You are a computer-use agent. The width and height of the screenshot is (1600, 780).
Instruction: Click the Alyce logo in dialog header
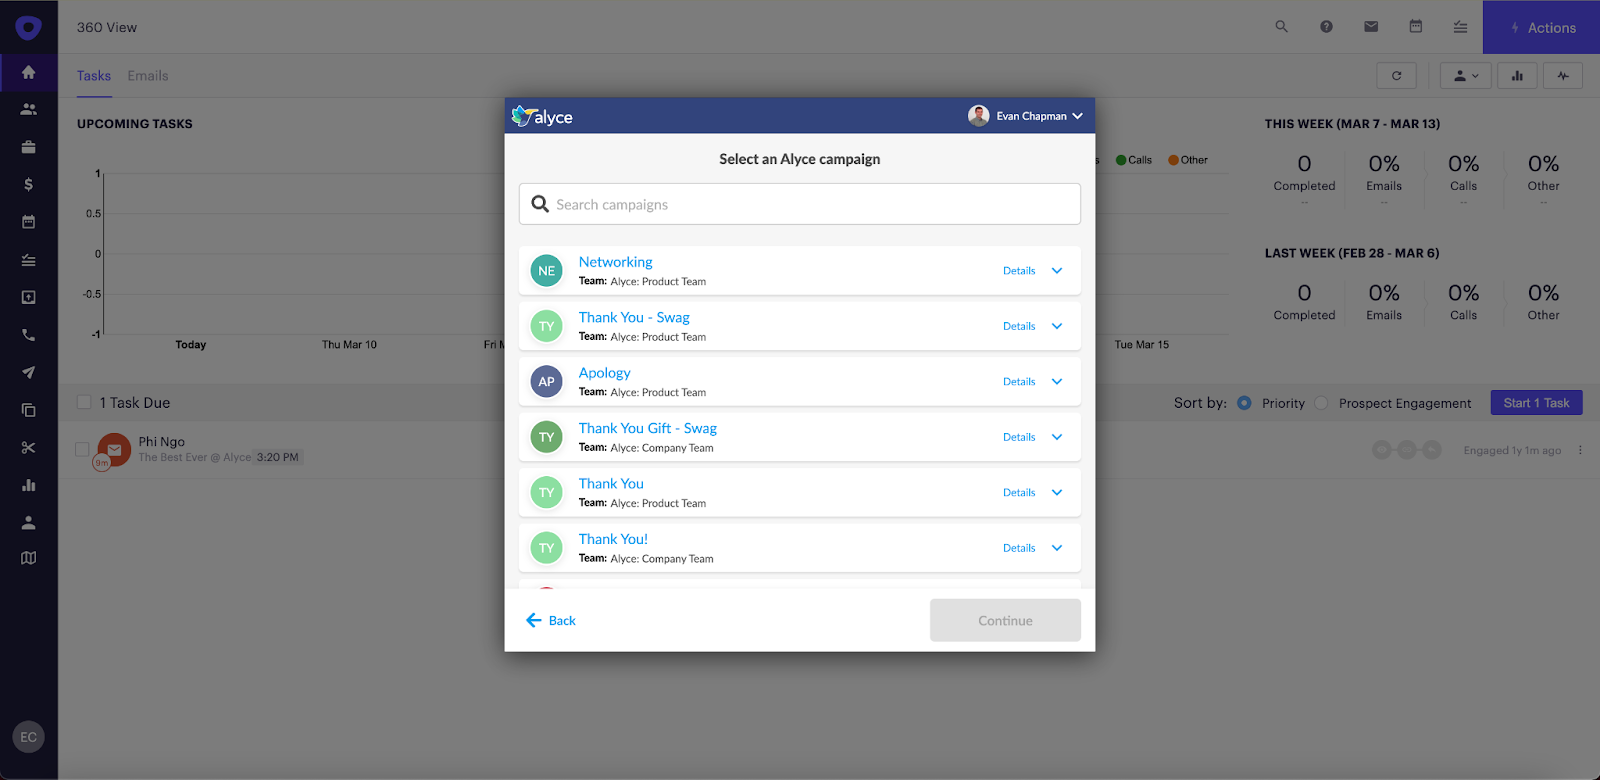click(x=542, y=116)
